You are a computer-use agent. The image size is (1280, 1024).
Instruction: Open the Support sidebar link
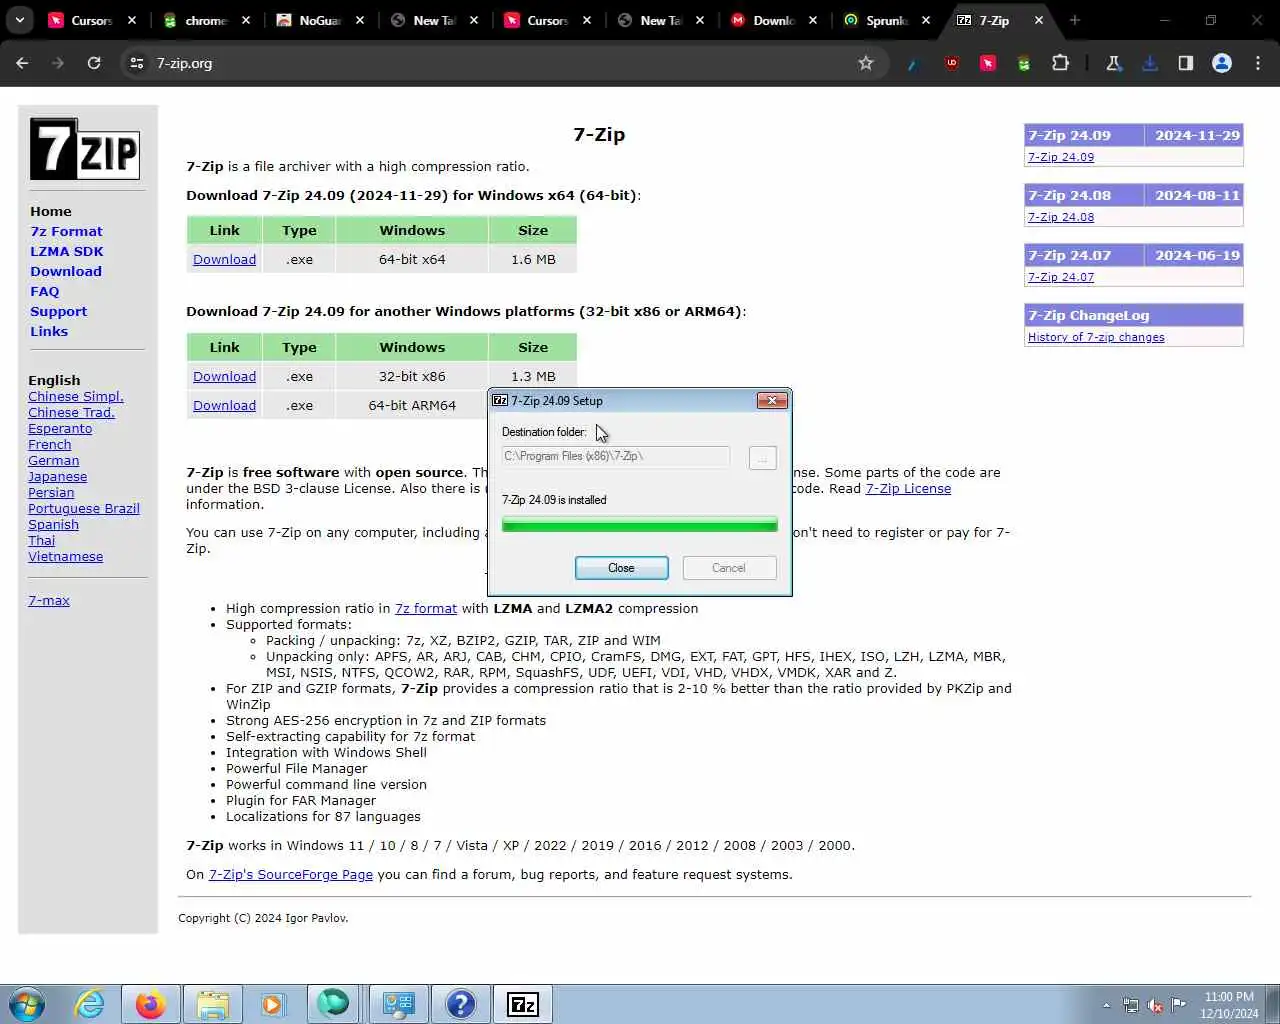click(58, 311)
